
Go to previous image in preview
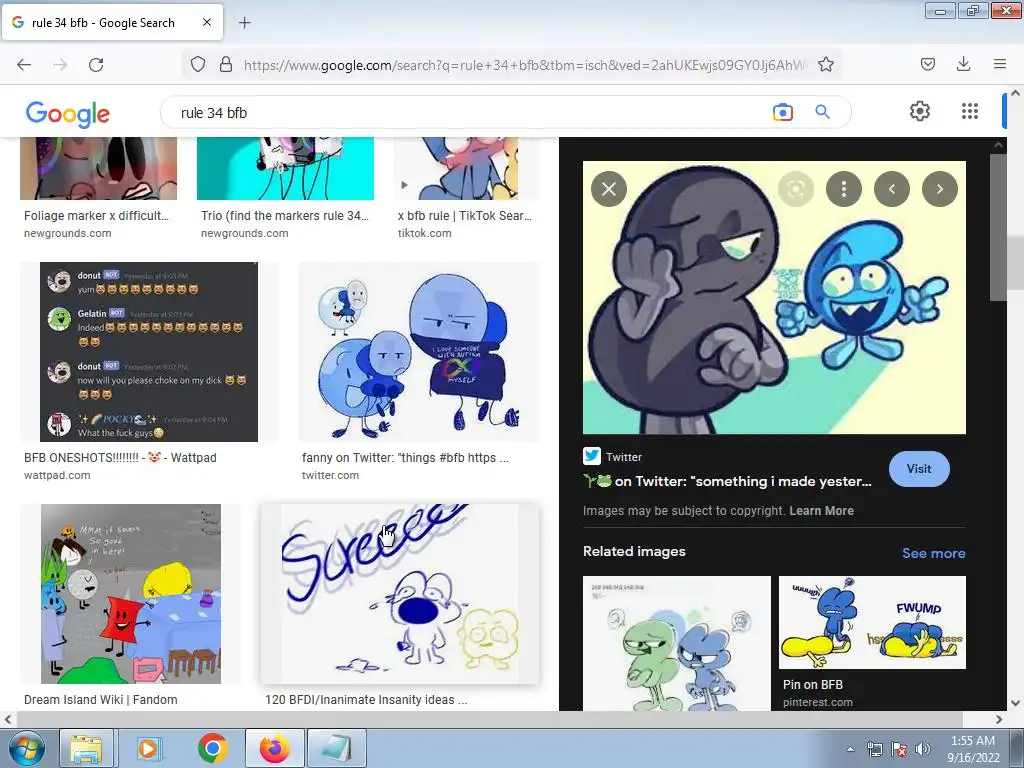click(891, 189)
